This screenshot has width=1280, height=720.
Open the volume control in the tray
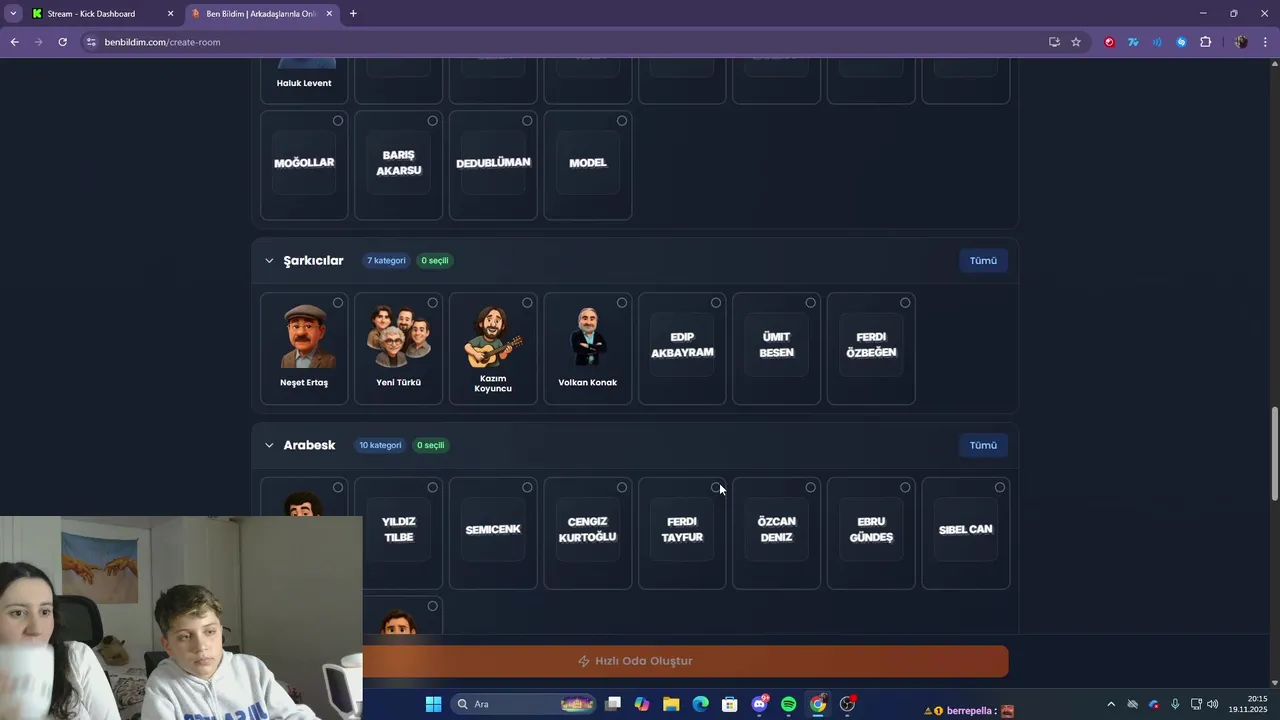point(1212,704)
